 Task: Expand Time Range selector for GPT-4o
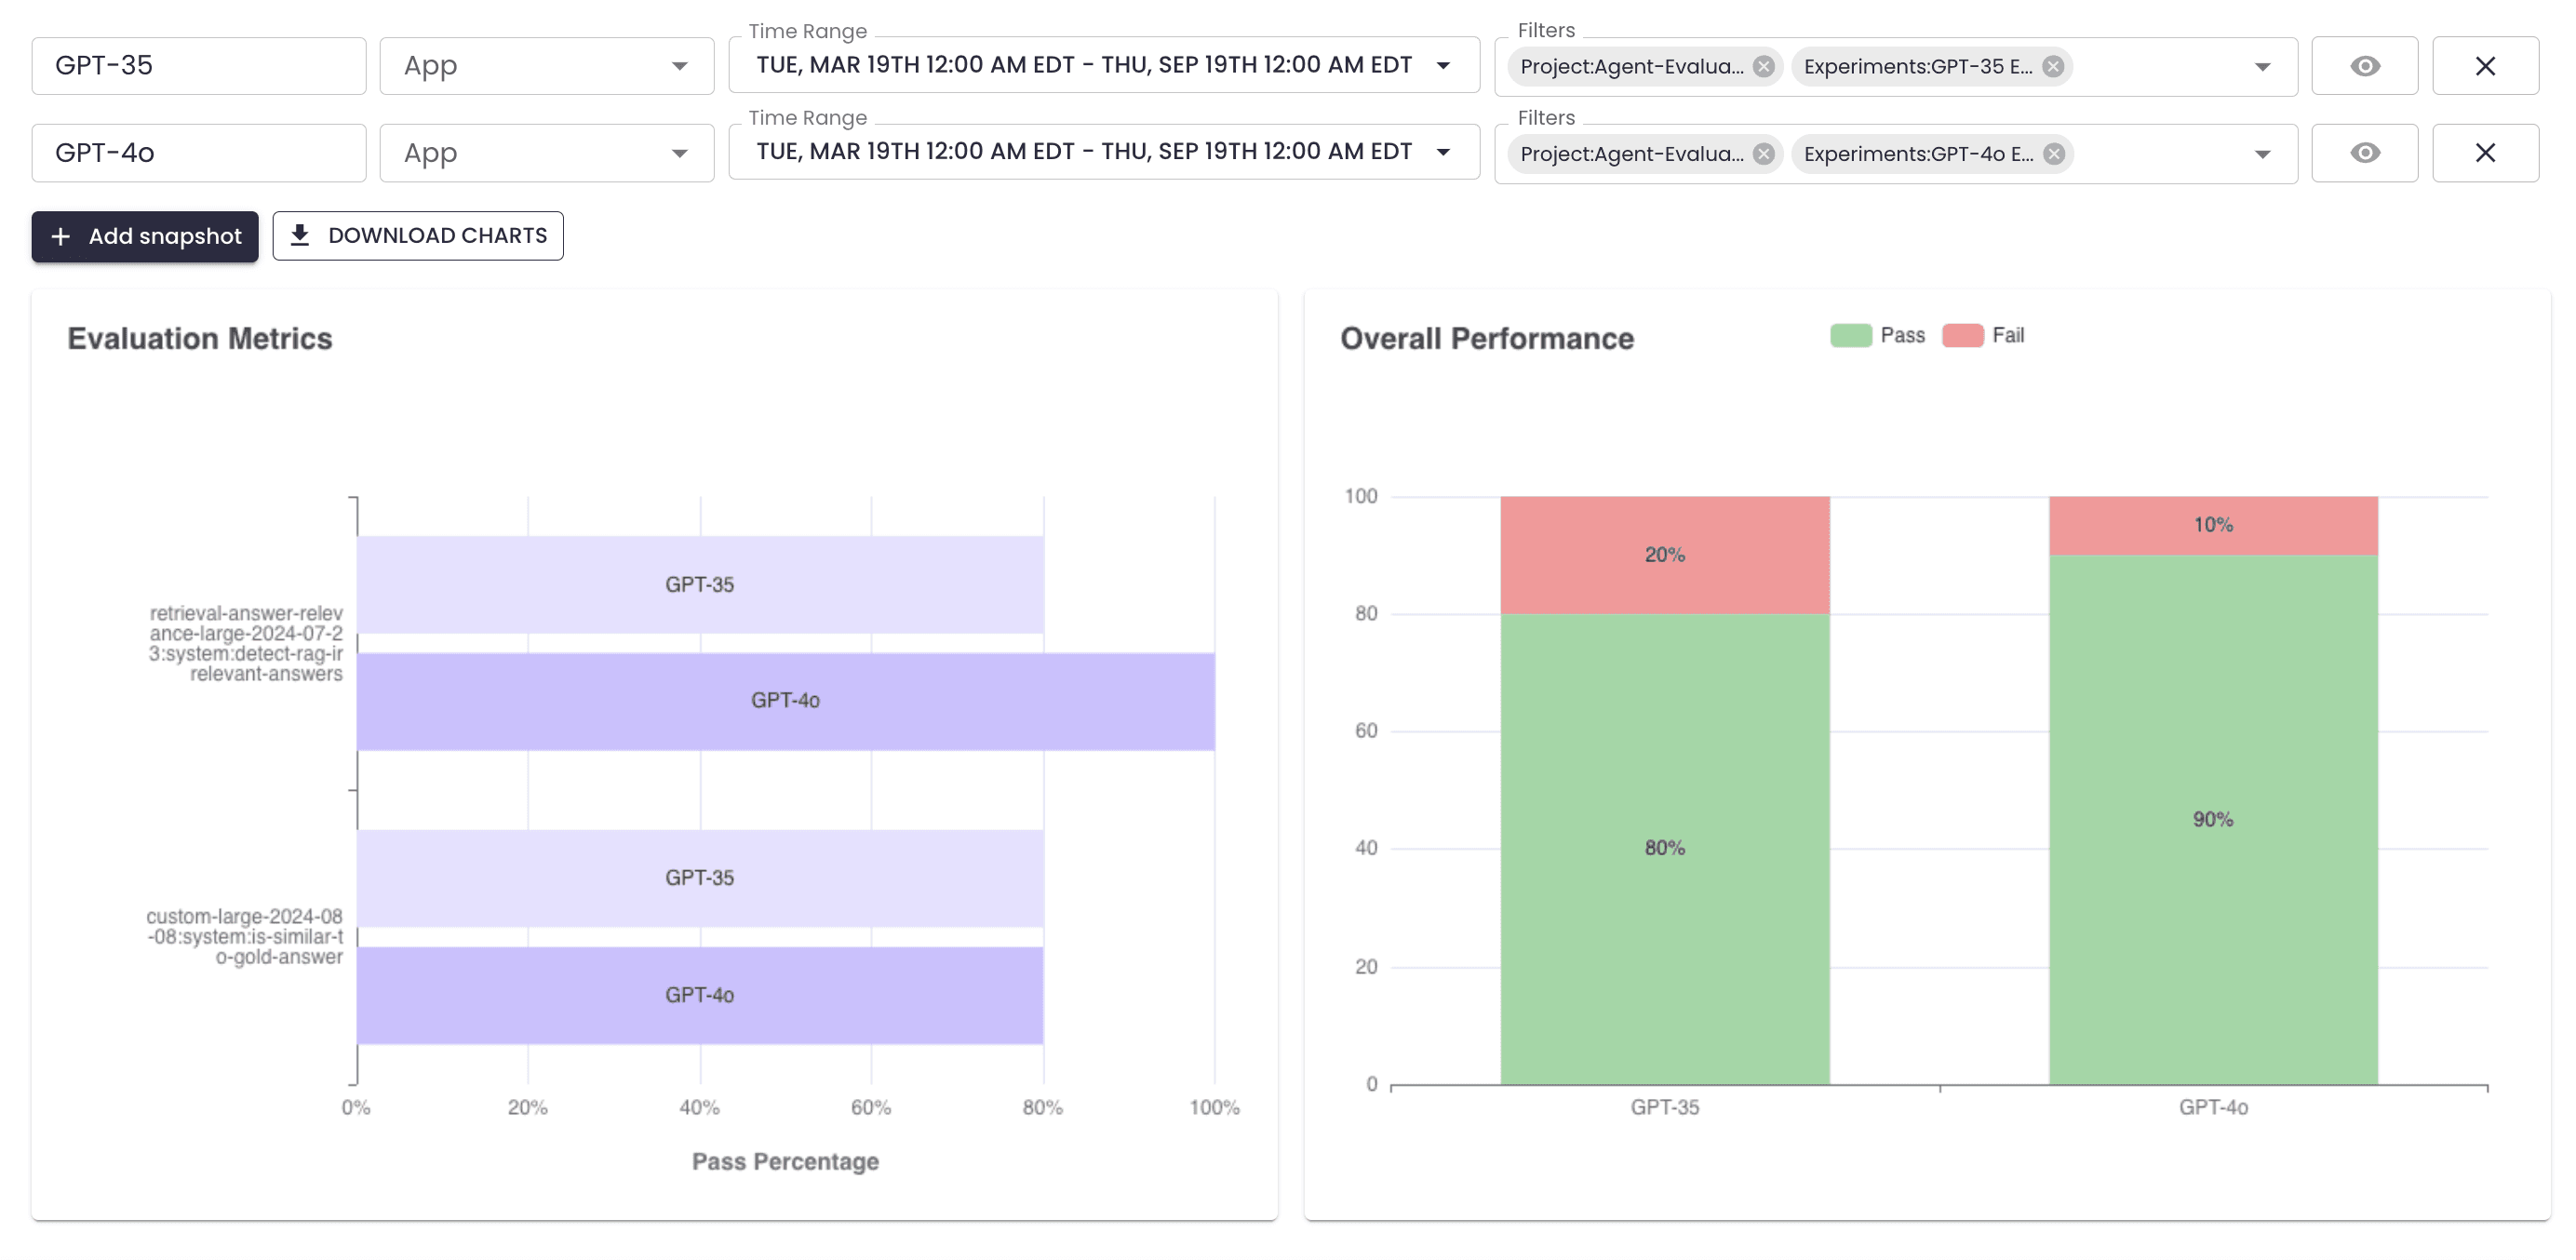click(1104, 152)
